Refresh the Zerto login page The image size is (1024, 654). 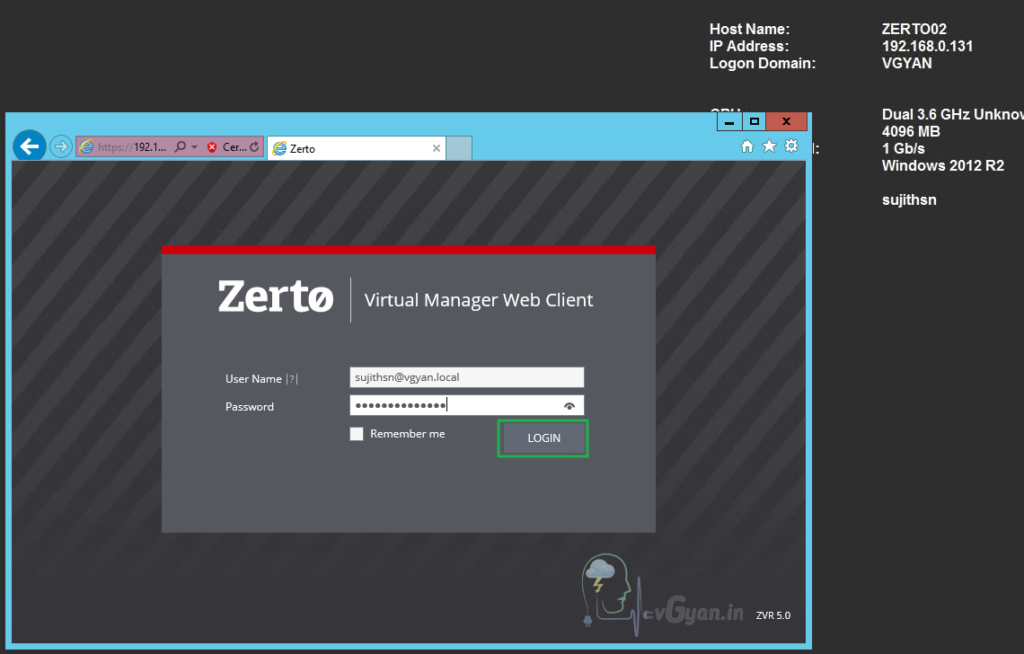(x=253, y=145)
